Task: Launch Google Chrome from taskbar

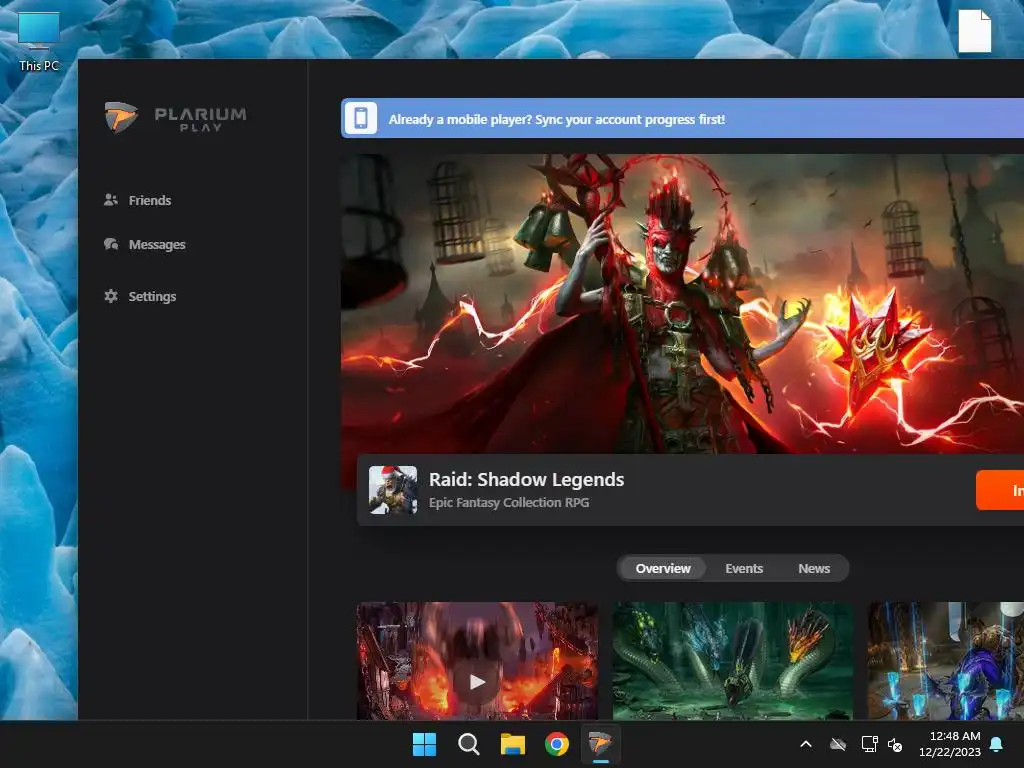Action: (557, 744)
